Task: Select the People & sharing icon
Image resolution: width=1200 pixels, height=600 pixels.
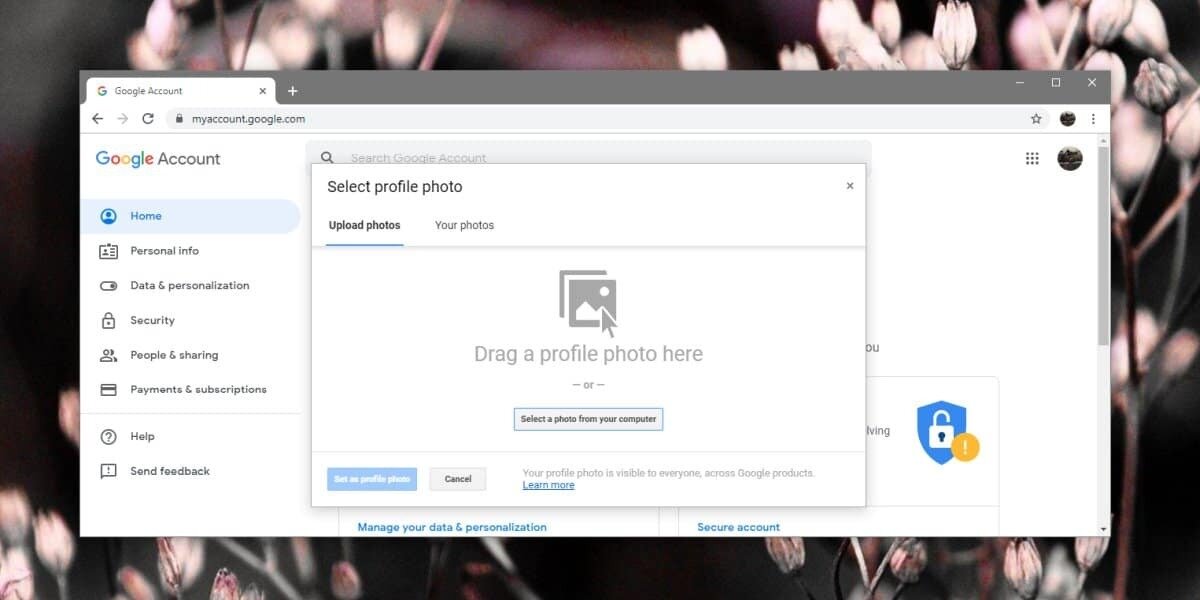Action: (108, 355)
